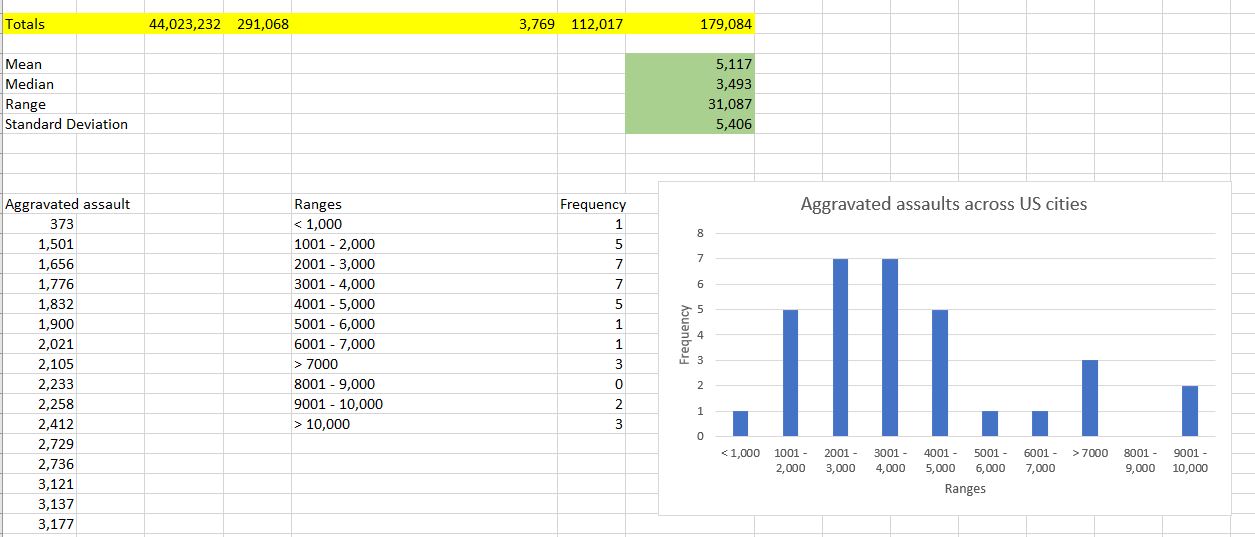Click the chart bar for 2001 - 3,000
1255x537 pixels.
[840, 348]
